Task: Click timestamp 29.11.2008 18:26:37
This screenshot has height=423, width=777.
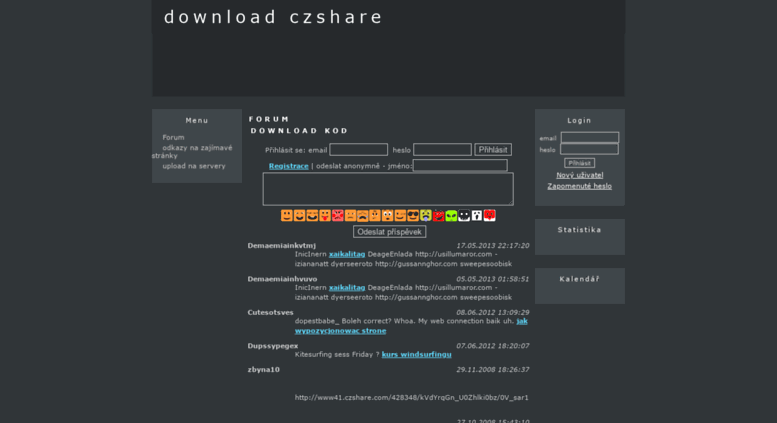Action: 493,370
